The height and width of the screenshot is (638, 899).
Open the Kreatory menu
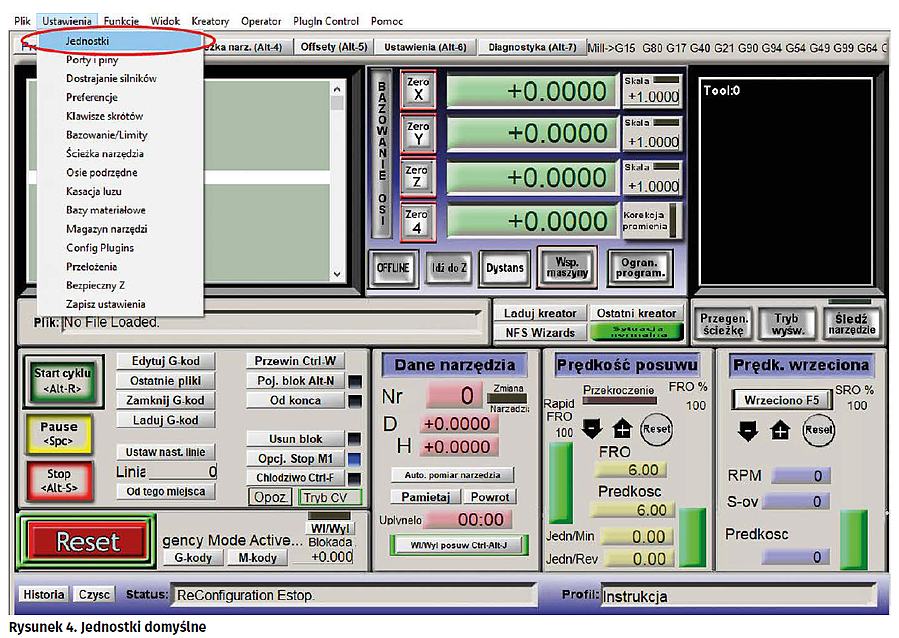[210, 21]
